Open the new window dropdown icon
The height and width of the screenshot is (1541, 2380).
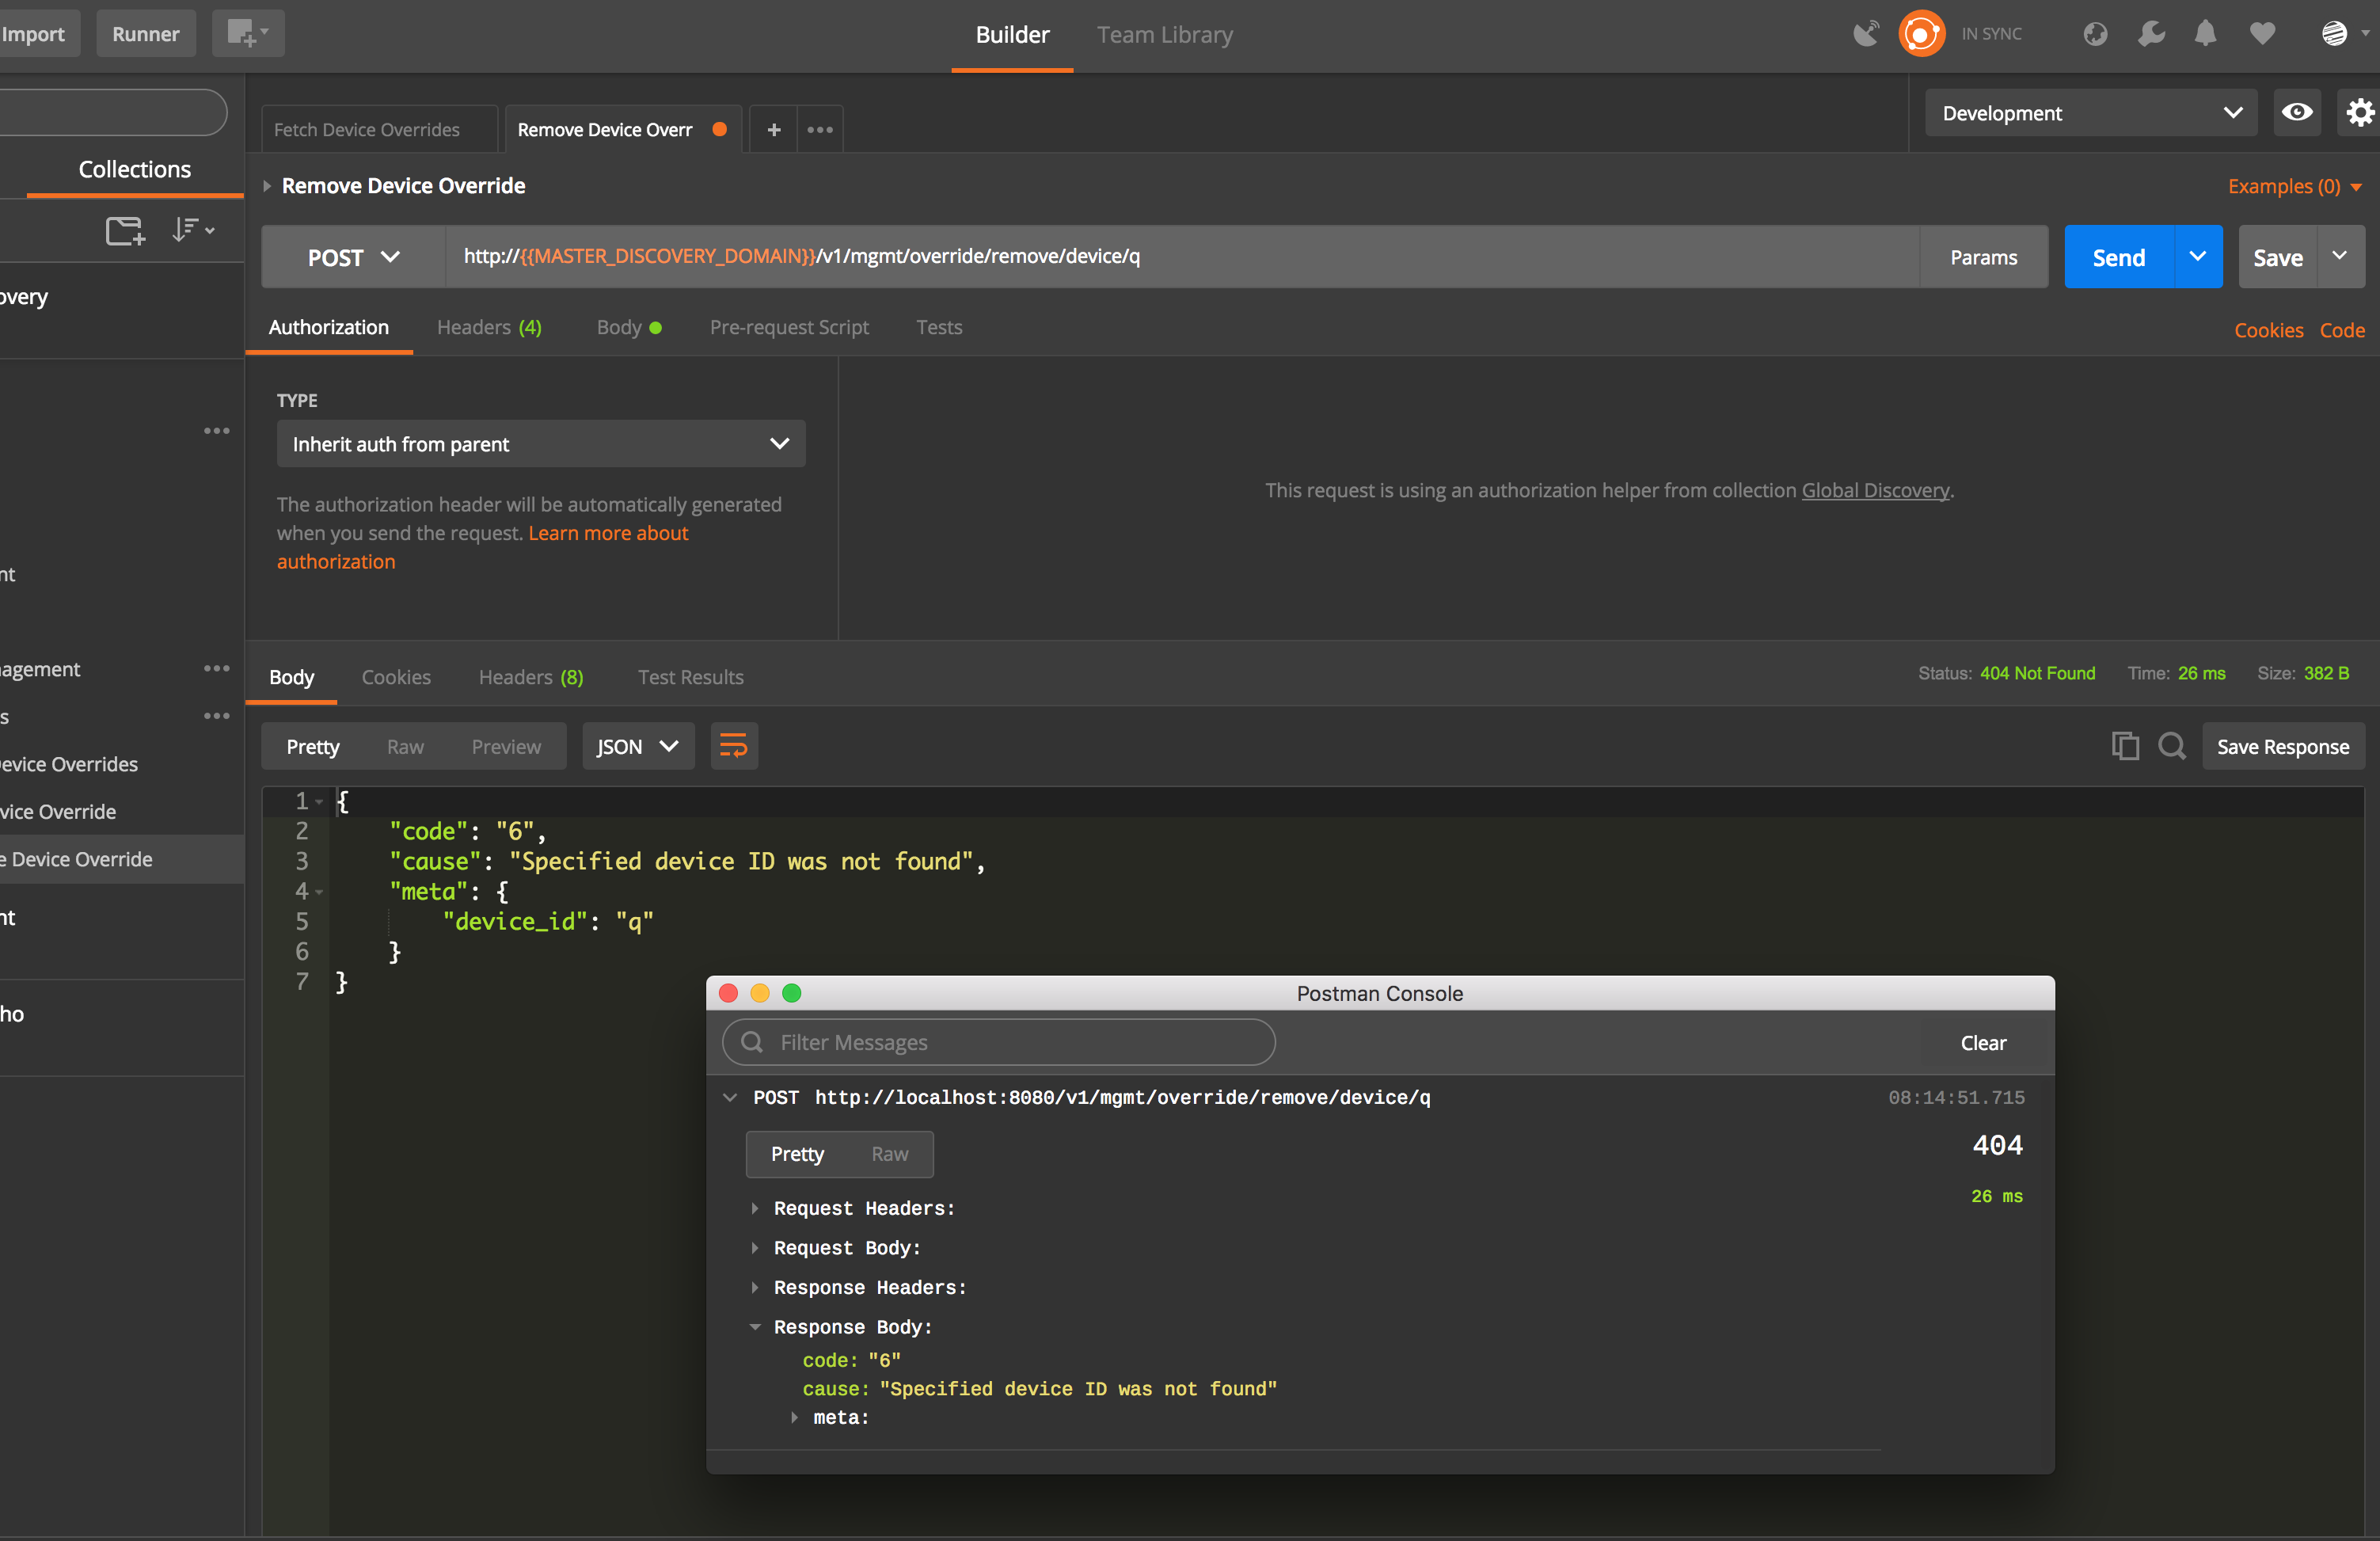coord(248,33)
